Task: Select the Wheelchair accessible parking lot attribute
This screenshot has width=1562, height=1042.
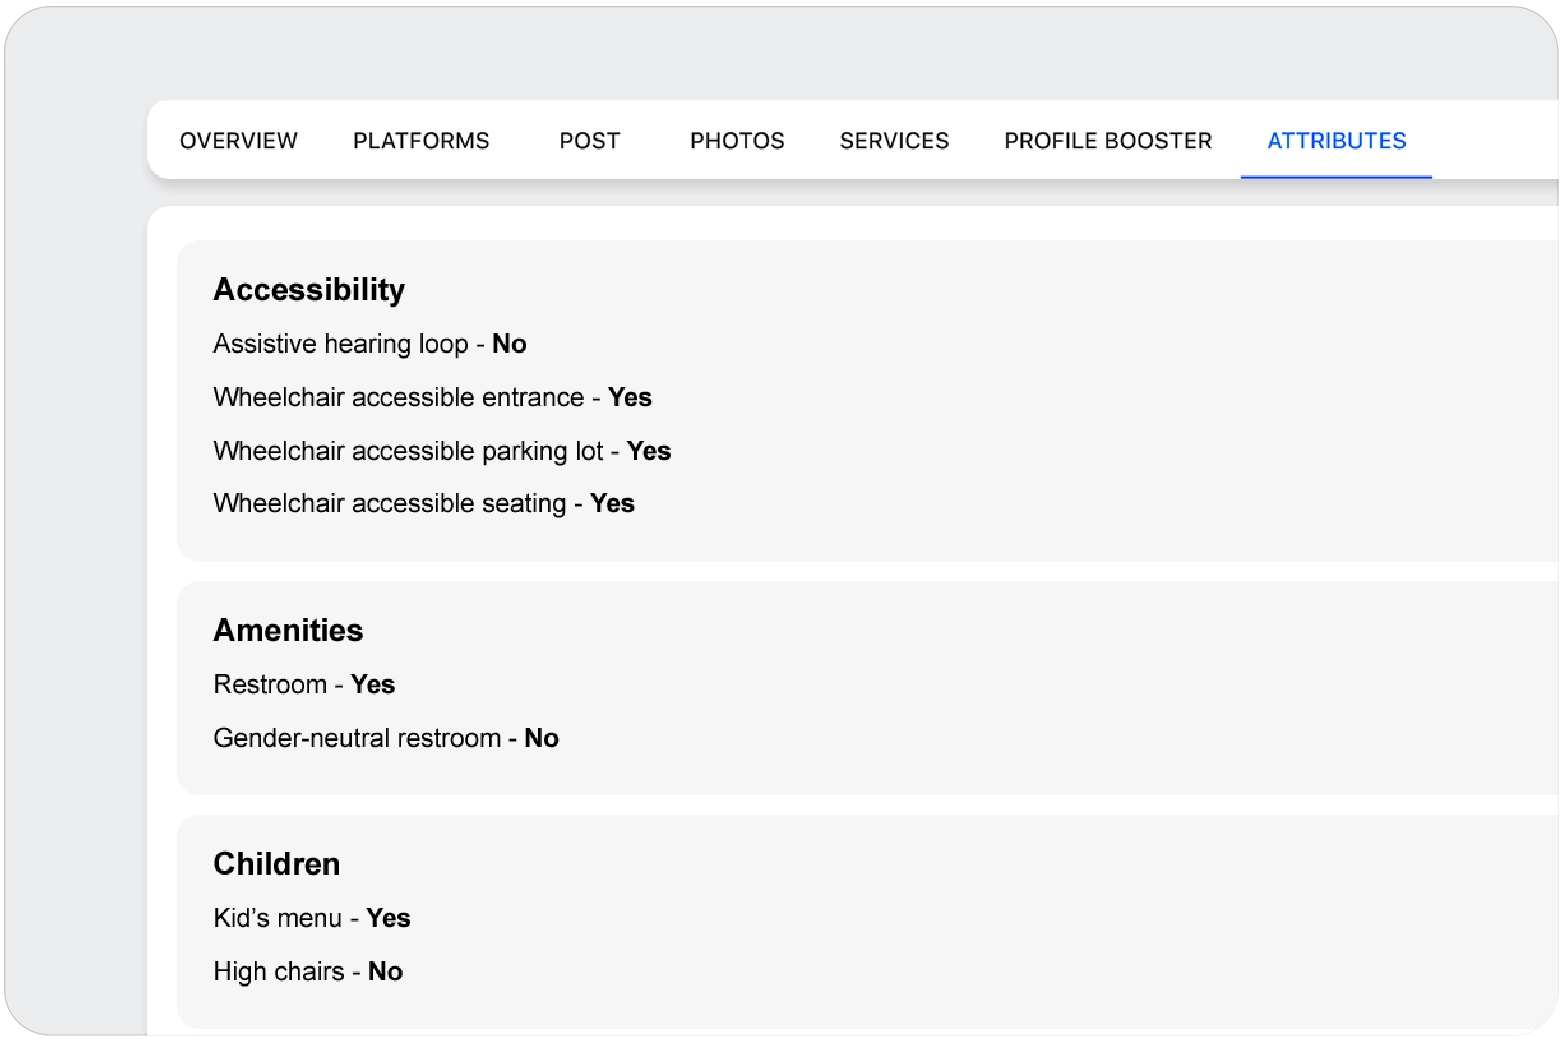Action: 408,452
